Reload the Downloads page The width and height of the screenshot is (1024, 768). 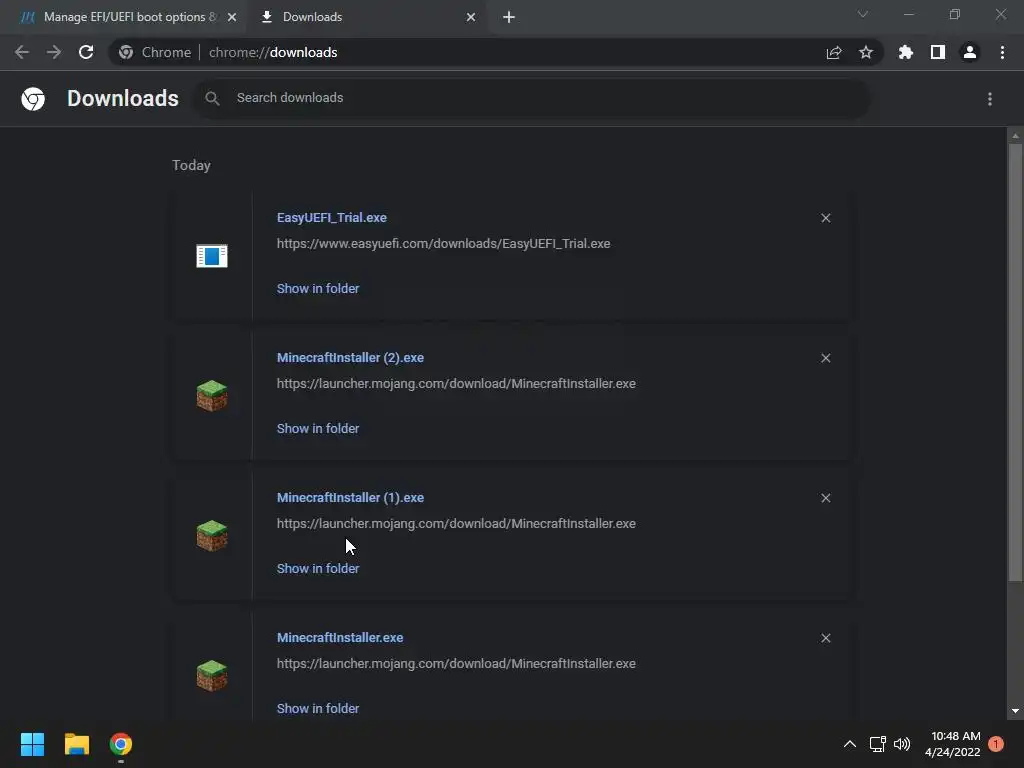86,52
